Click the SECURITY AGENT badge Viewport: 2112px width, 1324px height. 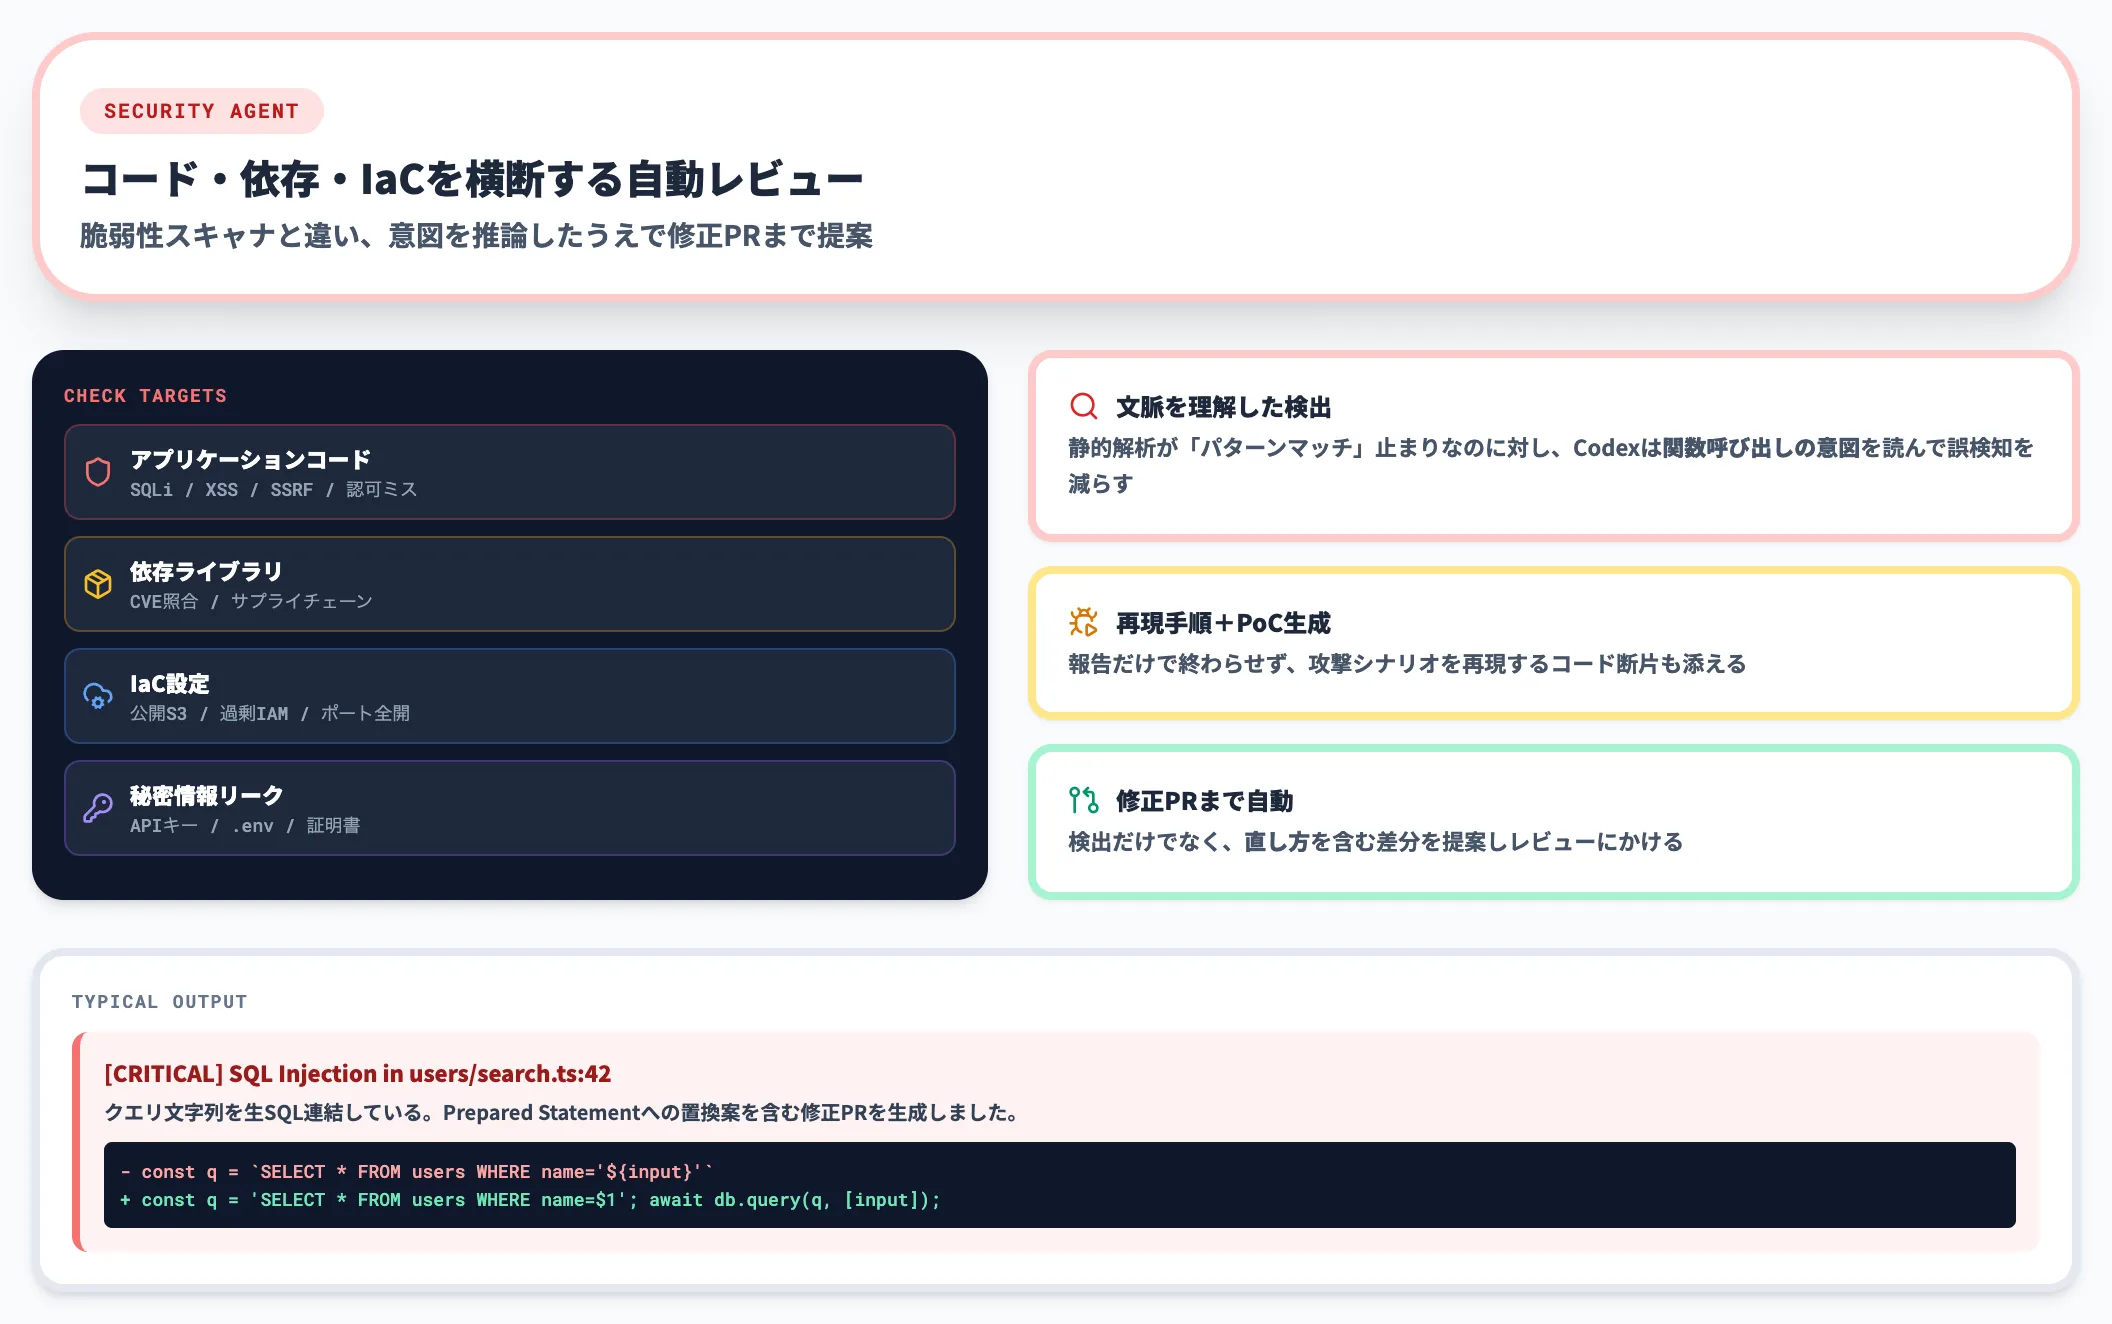201,111
